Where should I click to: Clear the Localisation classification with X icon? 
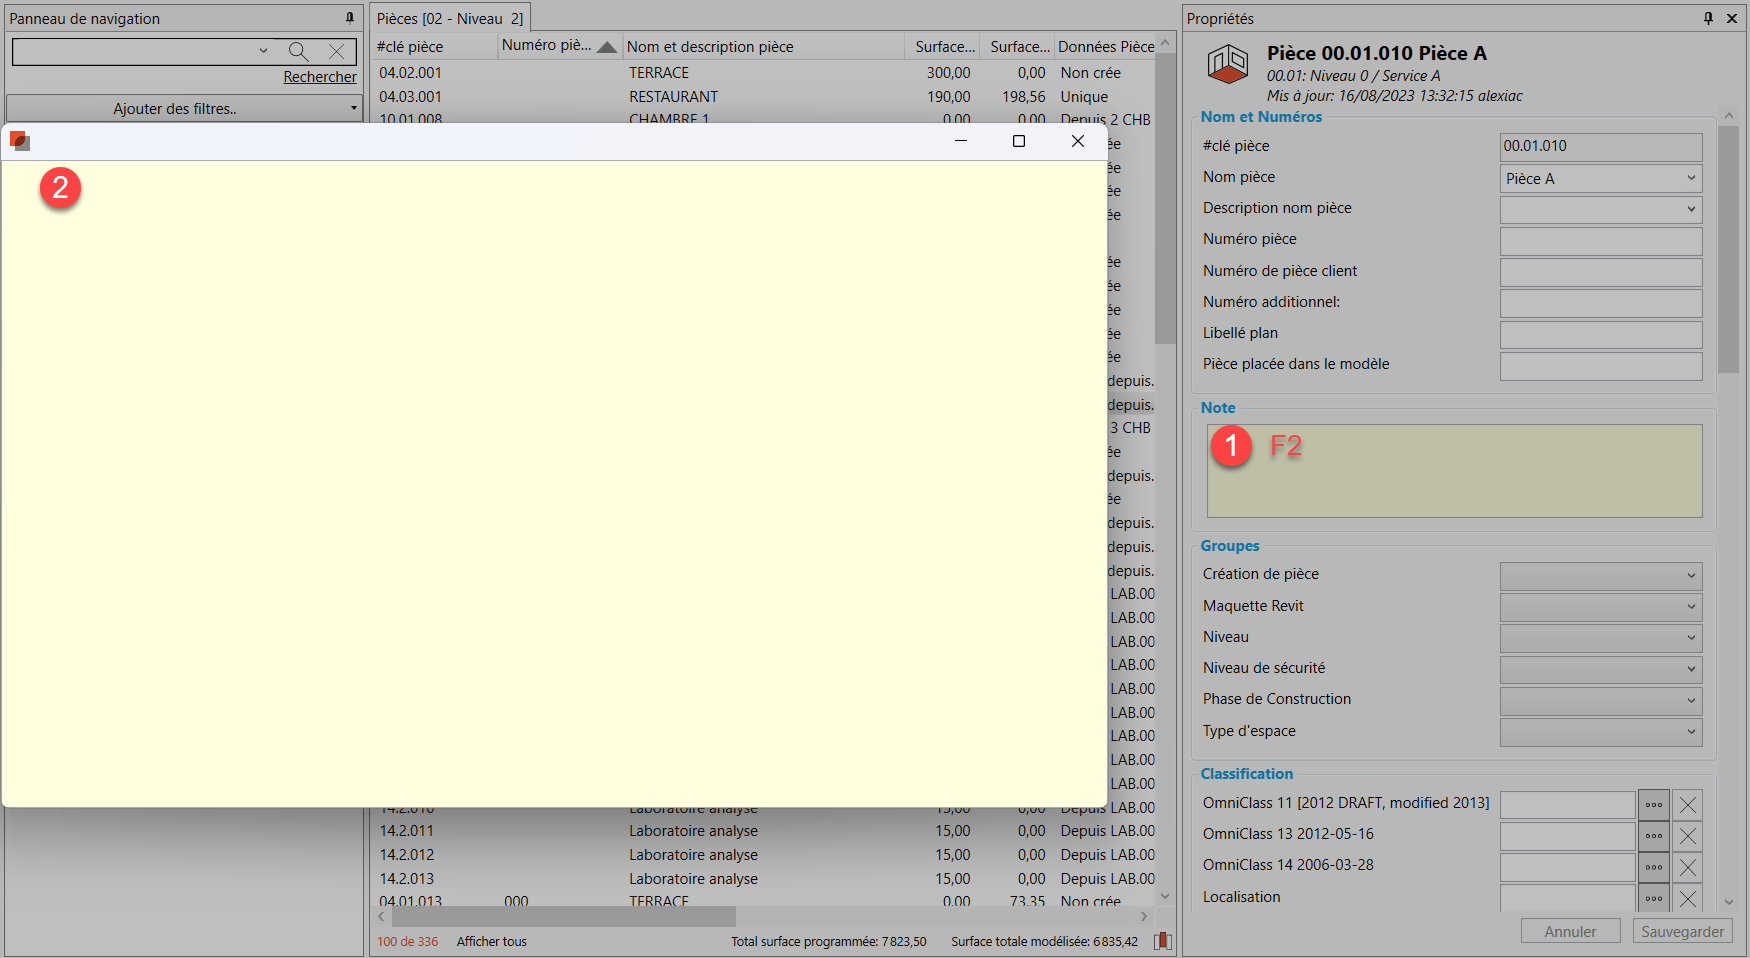1688,898
